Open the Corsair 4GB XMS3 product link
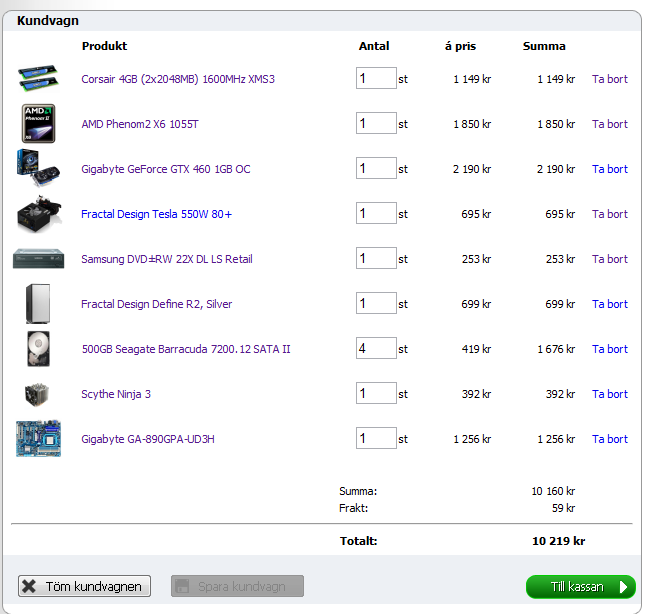 pyautogui.click(x=177, y=79)
